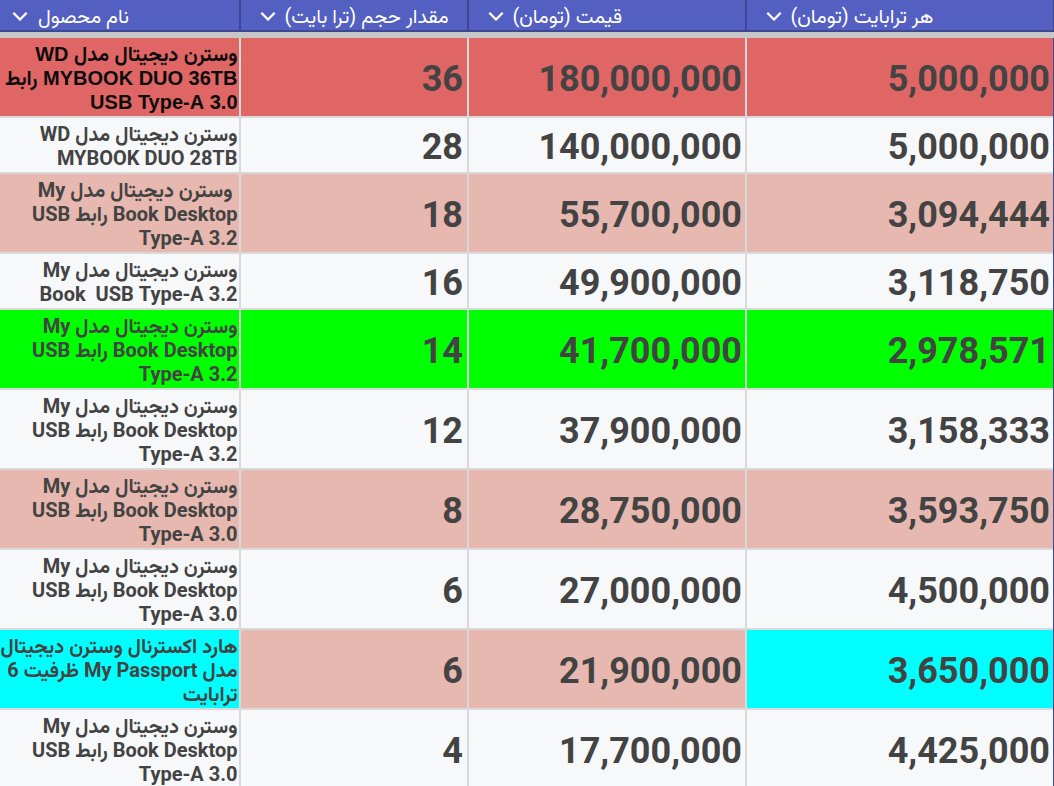Select the price cell 140,000,000

coord(607,146)
